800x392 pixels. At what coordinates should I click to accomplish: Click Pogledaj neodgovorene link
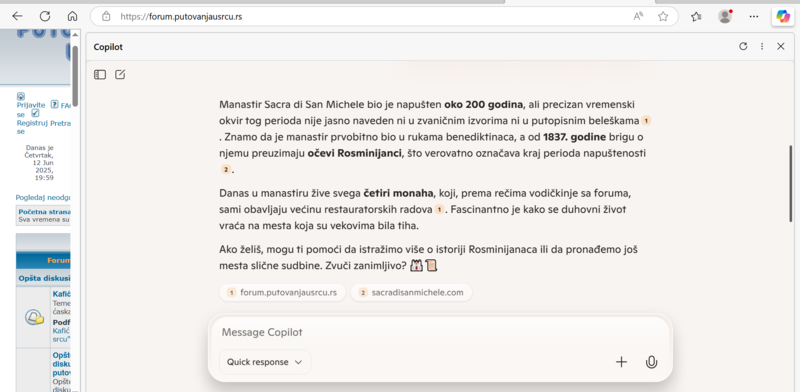click(43, 197)
